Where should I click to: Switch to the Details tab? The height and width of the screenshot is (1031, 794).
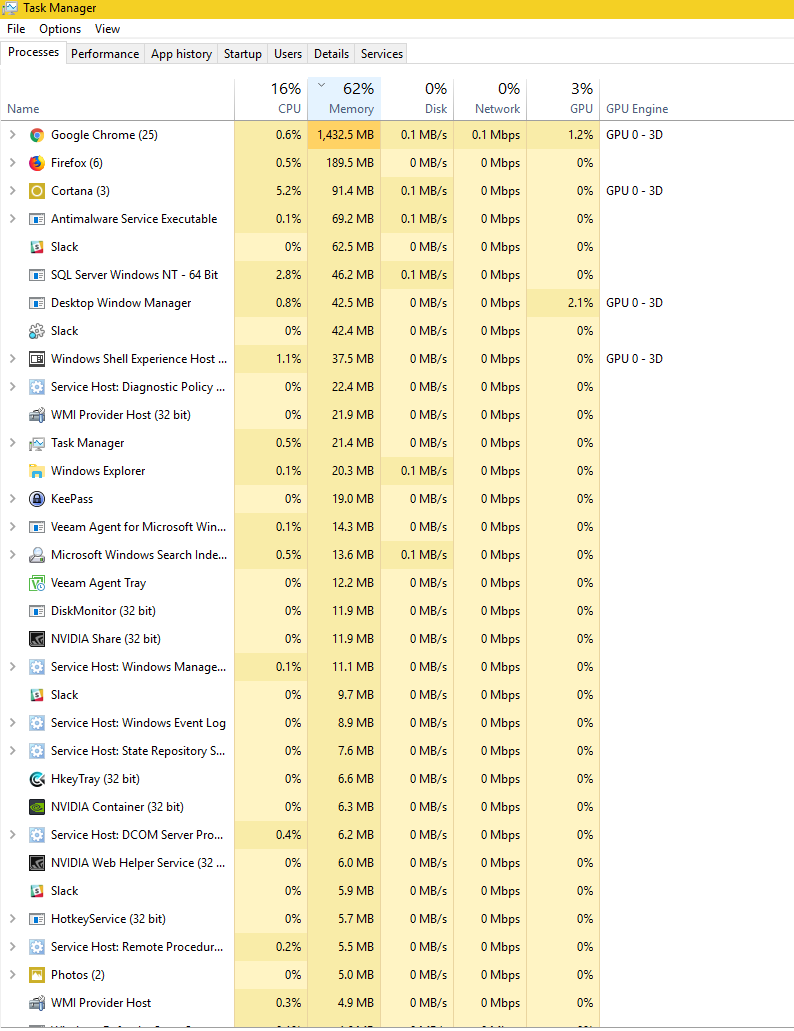pyautogui.click(x=331, y=54)
